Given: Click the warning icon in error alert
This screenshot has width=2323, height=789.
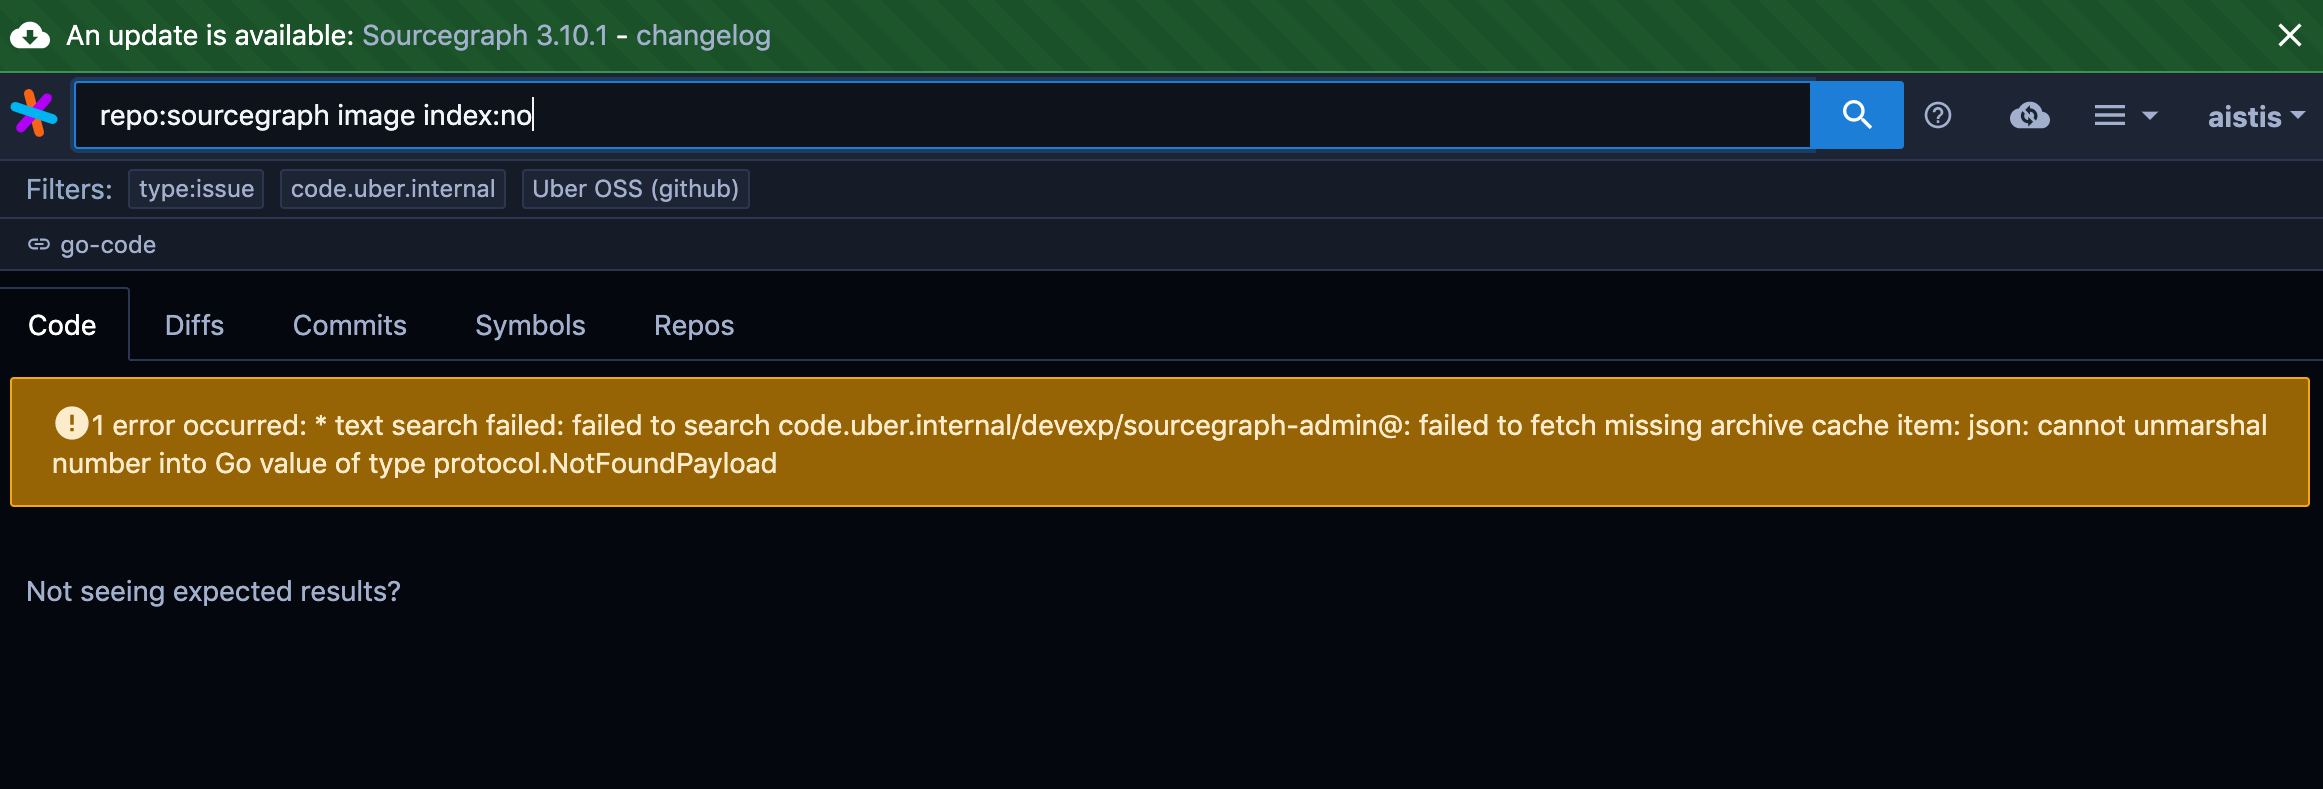Looking at the screenshot, I should click(x=71, y=423).
